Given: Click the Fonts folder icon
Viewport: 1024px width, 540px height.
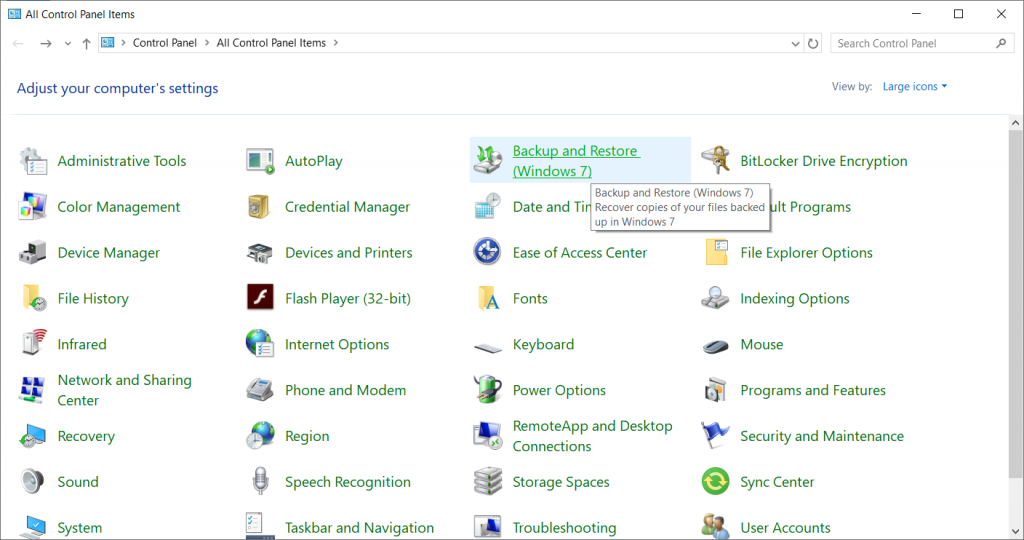Looking at the screenshot, I should click(x=488, y=298).
